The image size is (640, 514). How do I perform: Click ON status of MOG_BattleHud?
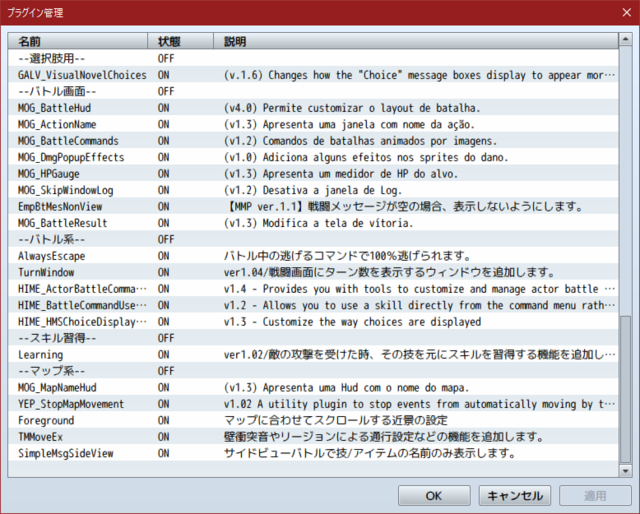tap(164, 108)
